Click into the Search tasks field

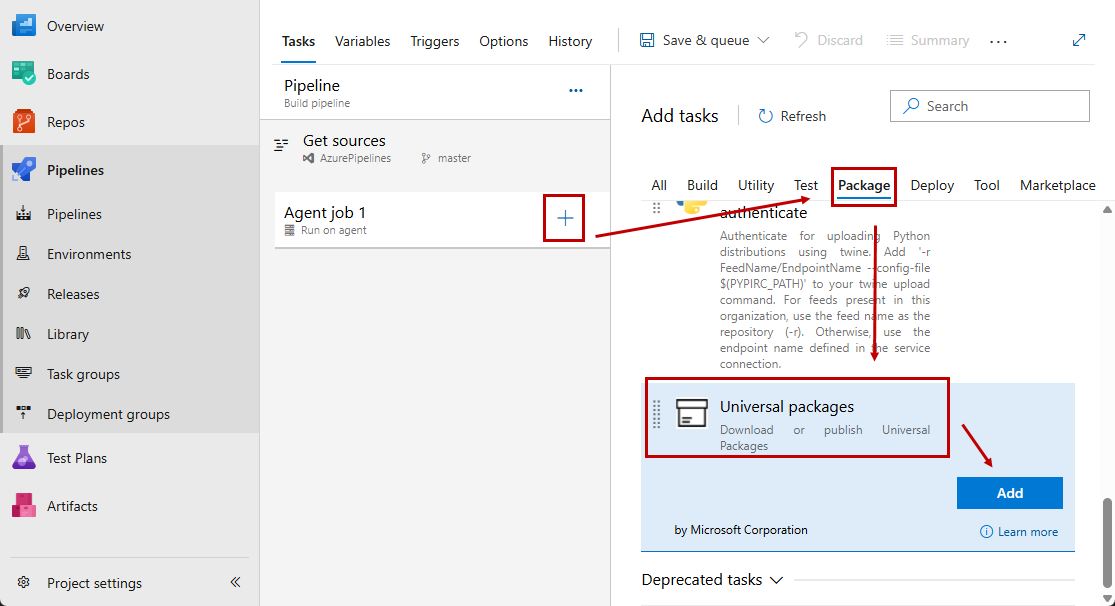point(990,106)
